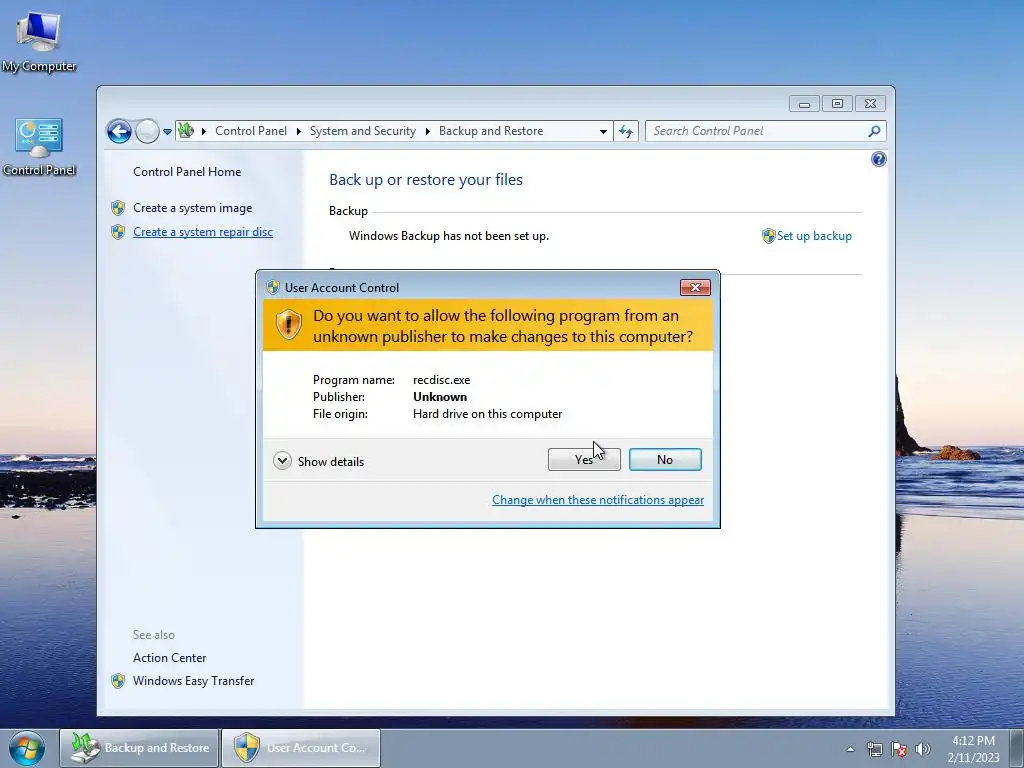Click the UAC title bar shield icon
Screen dimensions: 1024x768
tap(273, 287)
